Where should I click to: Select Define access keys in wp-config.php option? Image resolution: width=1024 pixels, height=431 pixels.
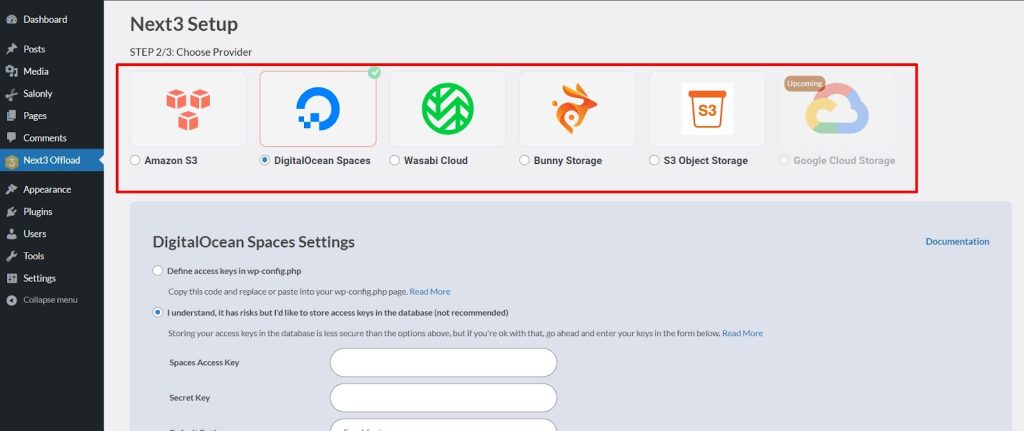(x=157, y=270)
